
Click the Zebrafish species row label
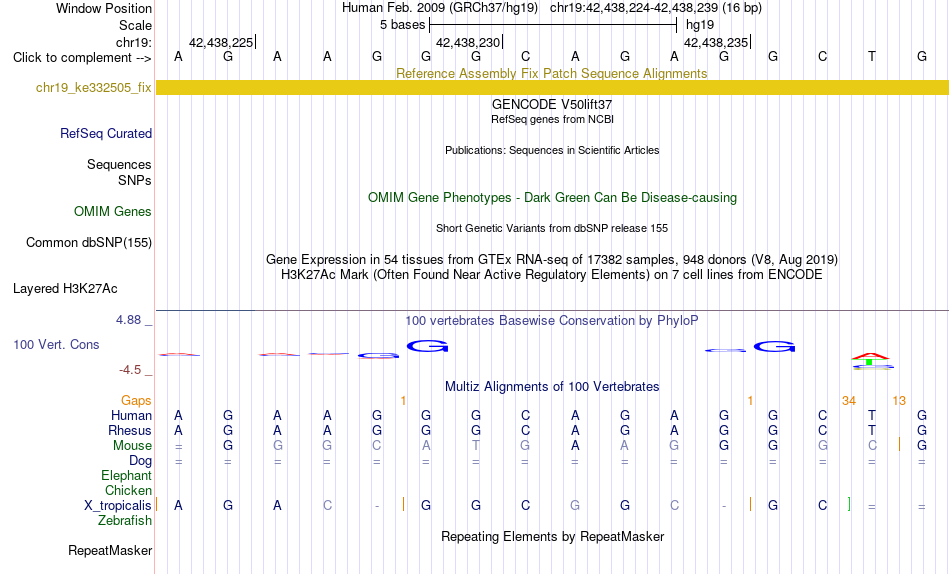[x=125, y=520]
